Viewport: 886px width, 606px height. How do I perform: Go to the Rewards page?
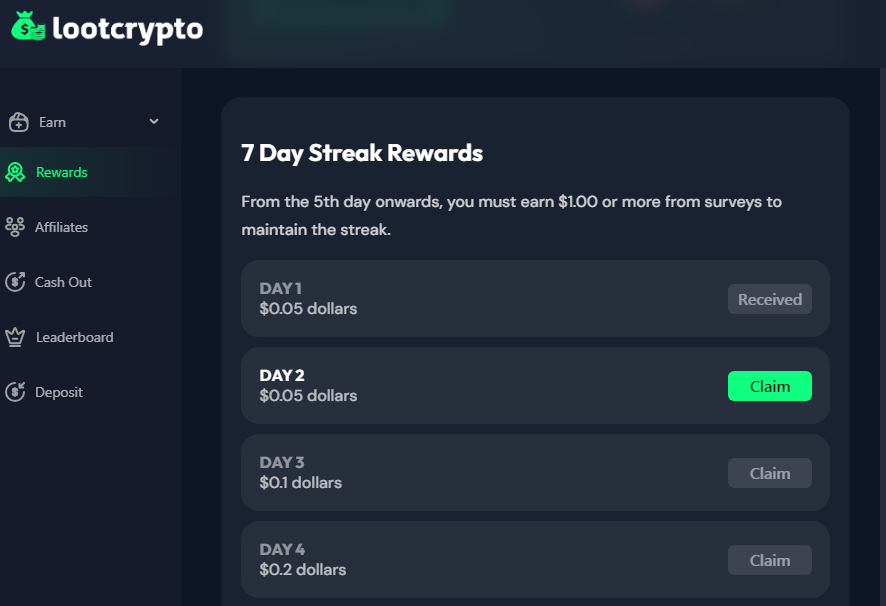coord(62,172)
